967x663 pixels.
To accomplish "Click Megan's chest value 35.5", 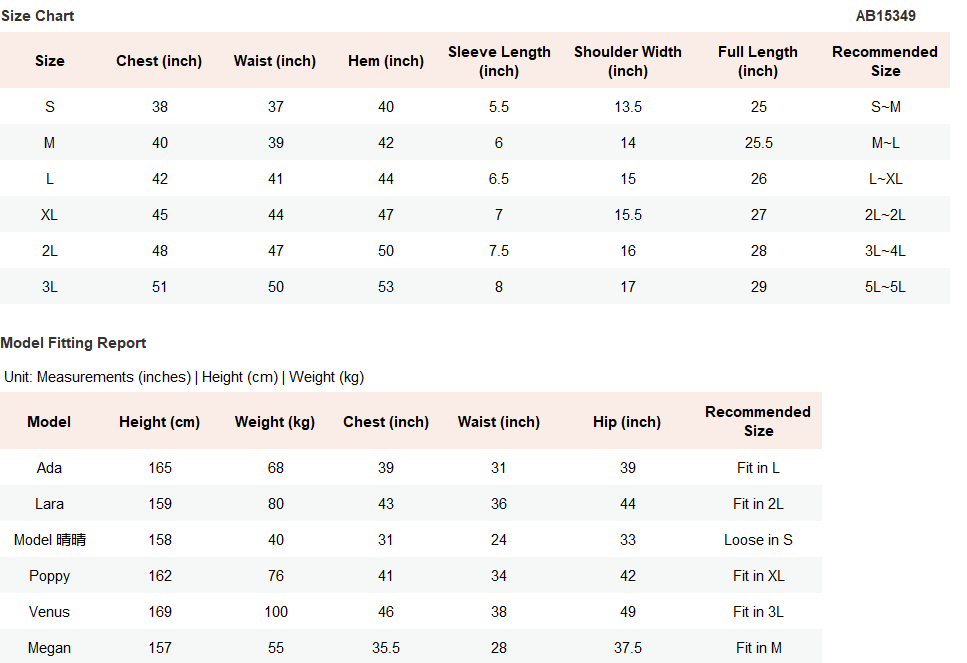I will 386,648.
